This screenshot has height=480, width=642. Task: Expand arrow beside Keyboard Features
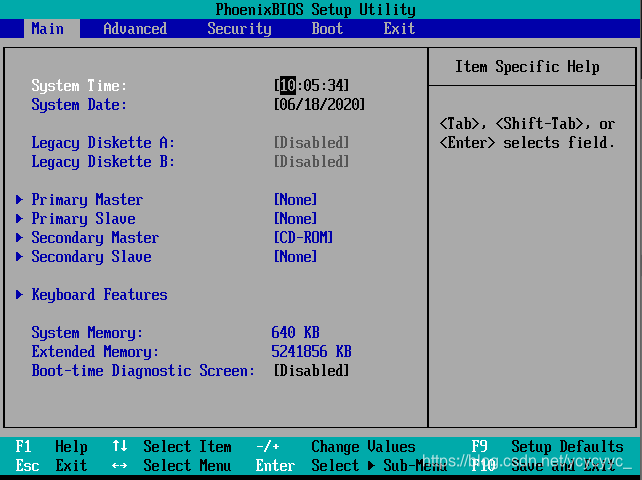[19, 294]
